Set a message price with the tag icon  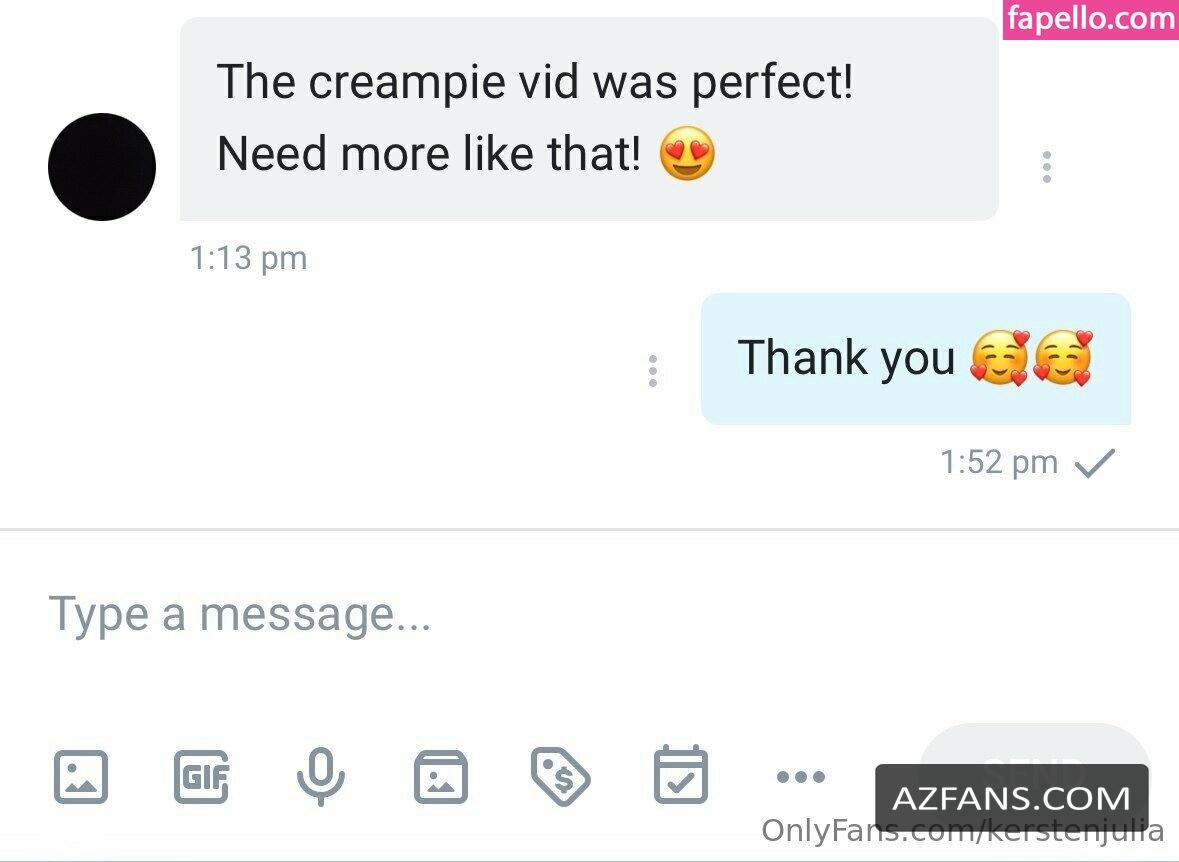(560, 776)
